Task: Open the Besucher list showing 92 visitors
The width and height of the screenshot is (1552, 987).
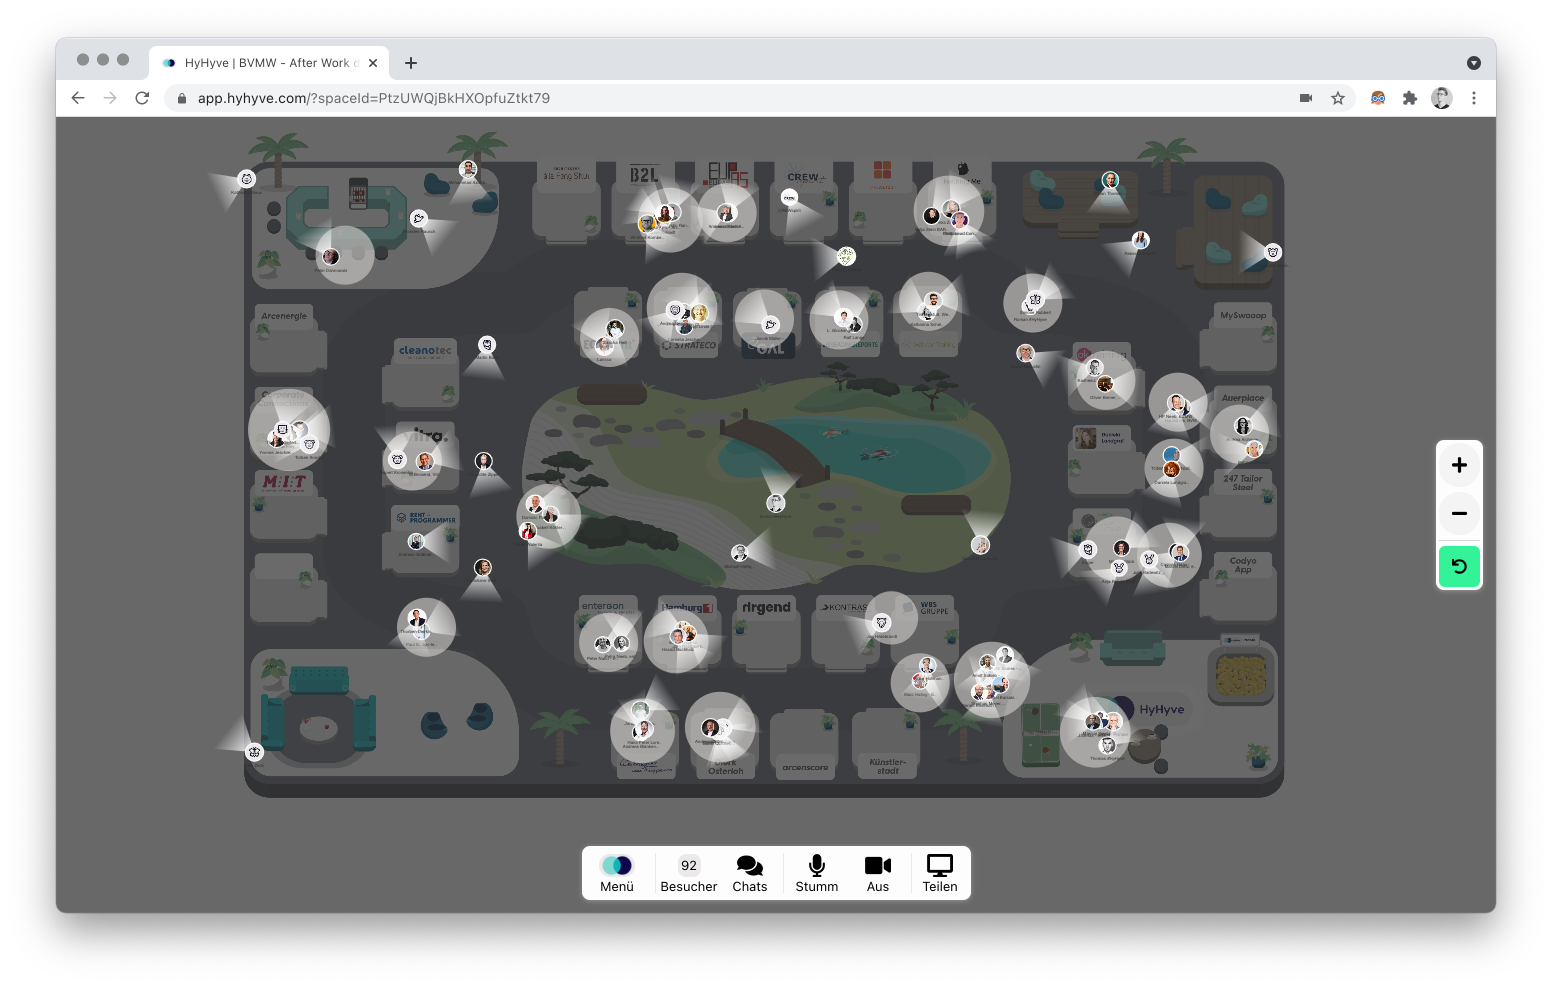Action: pyautogui.click(x=689, y=873)
